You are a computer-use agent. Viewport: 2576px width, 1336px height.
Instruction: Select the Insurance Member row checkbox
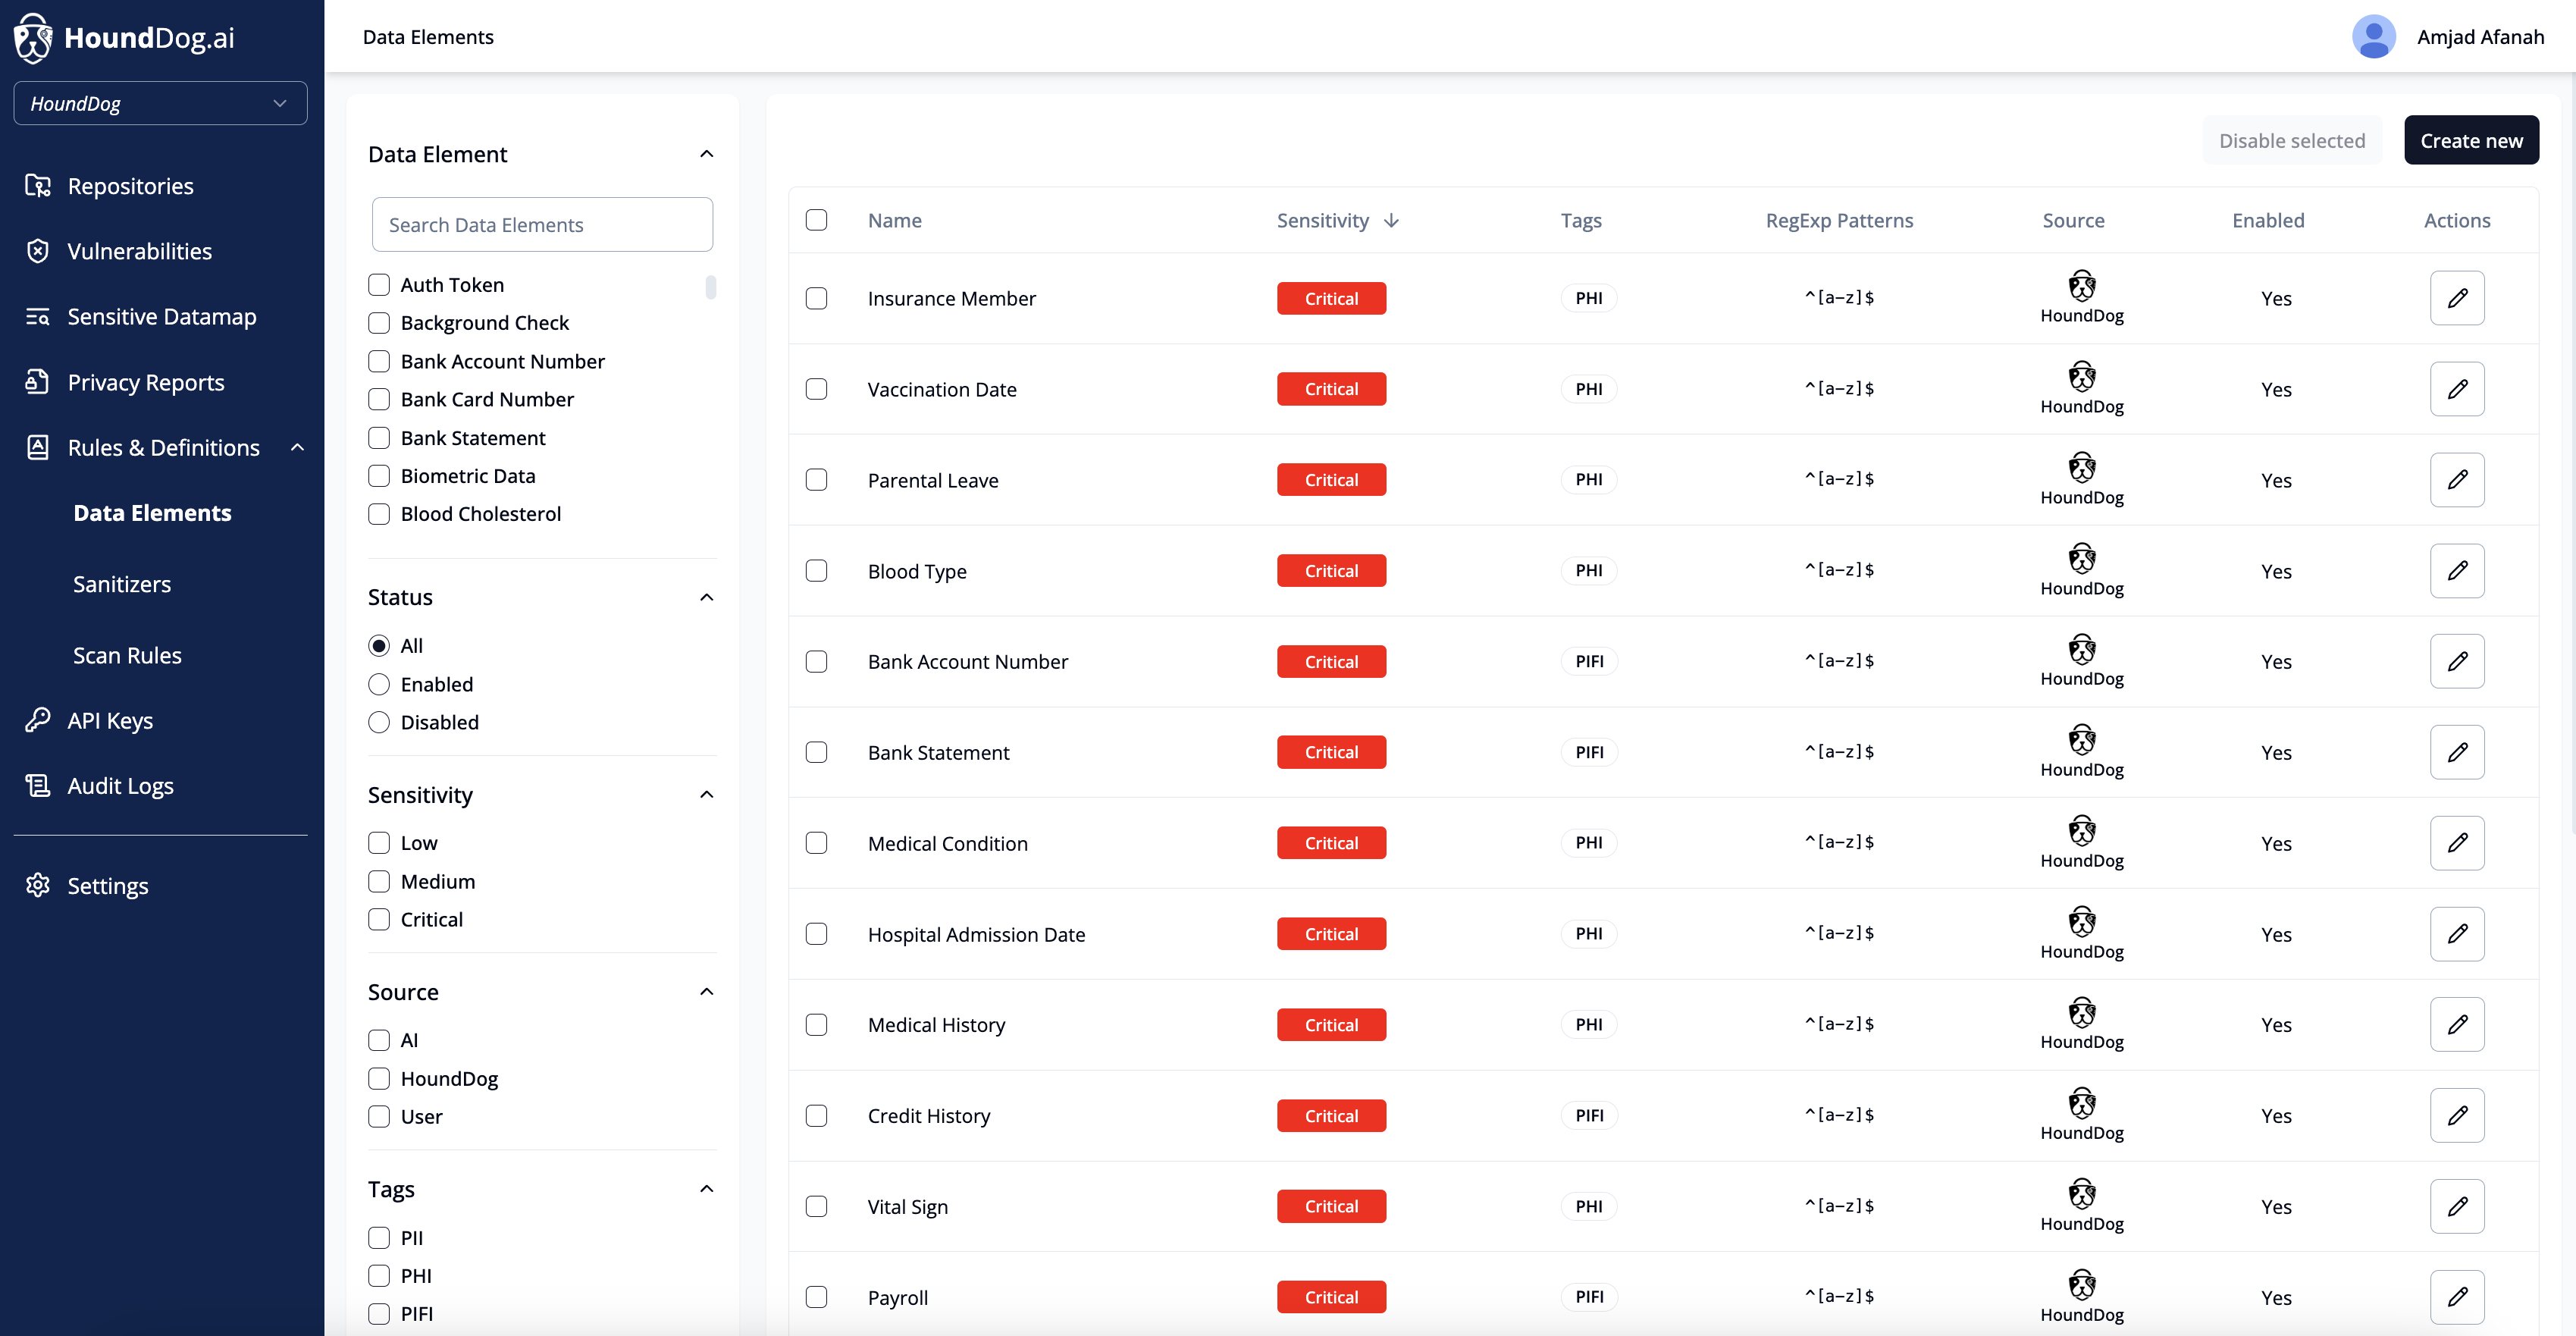tap(816, 298)
